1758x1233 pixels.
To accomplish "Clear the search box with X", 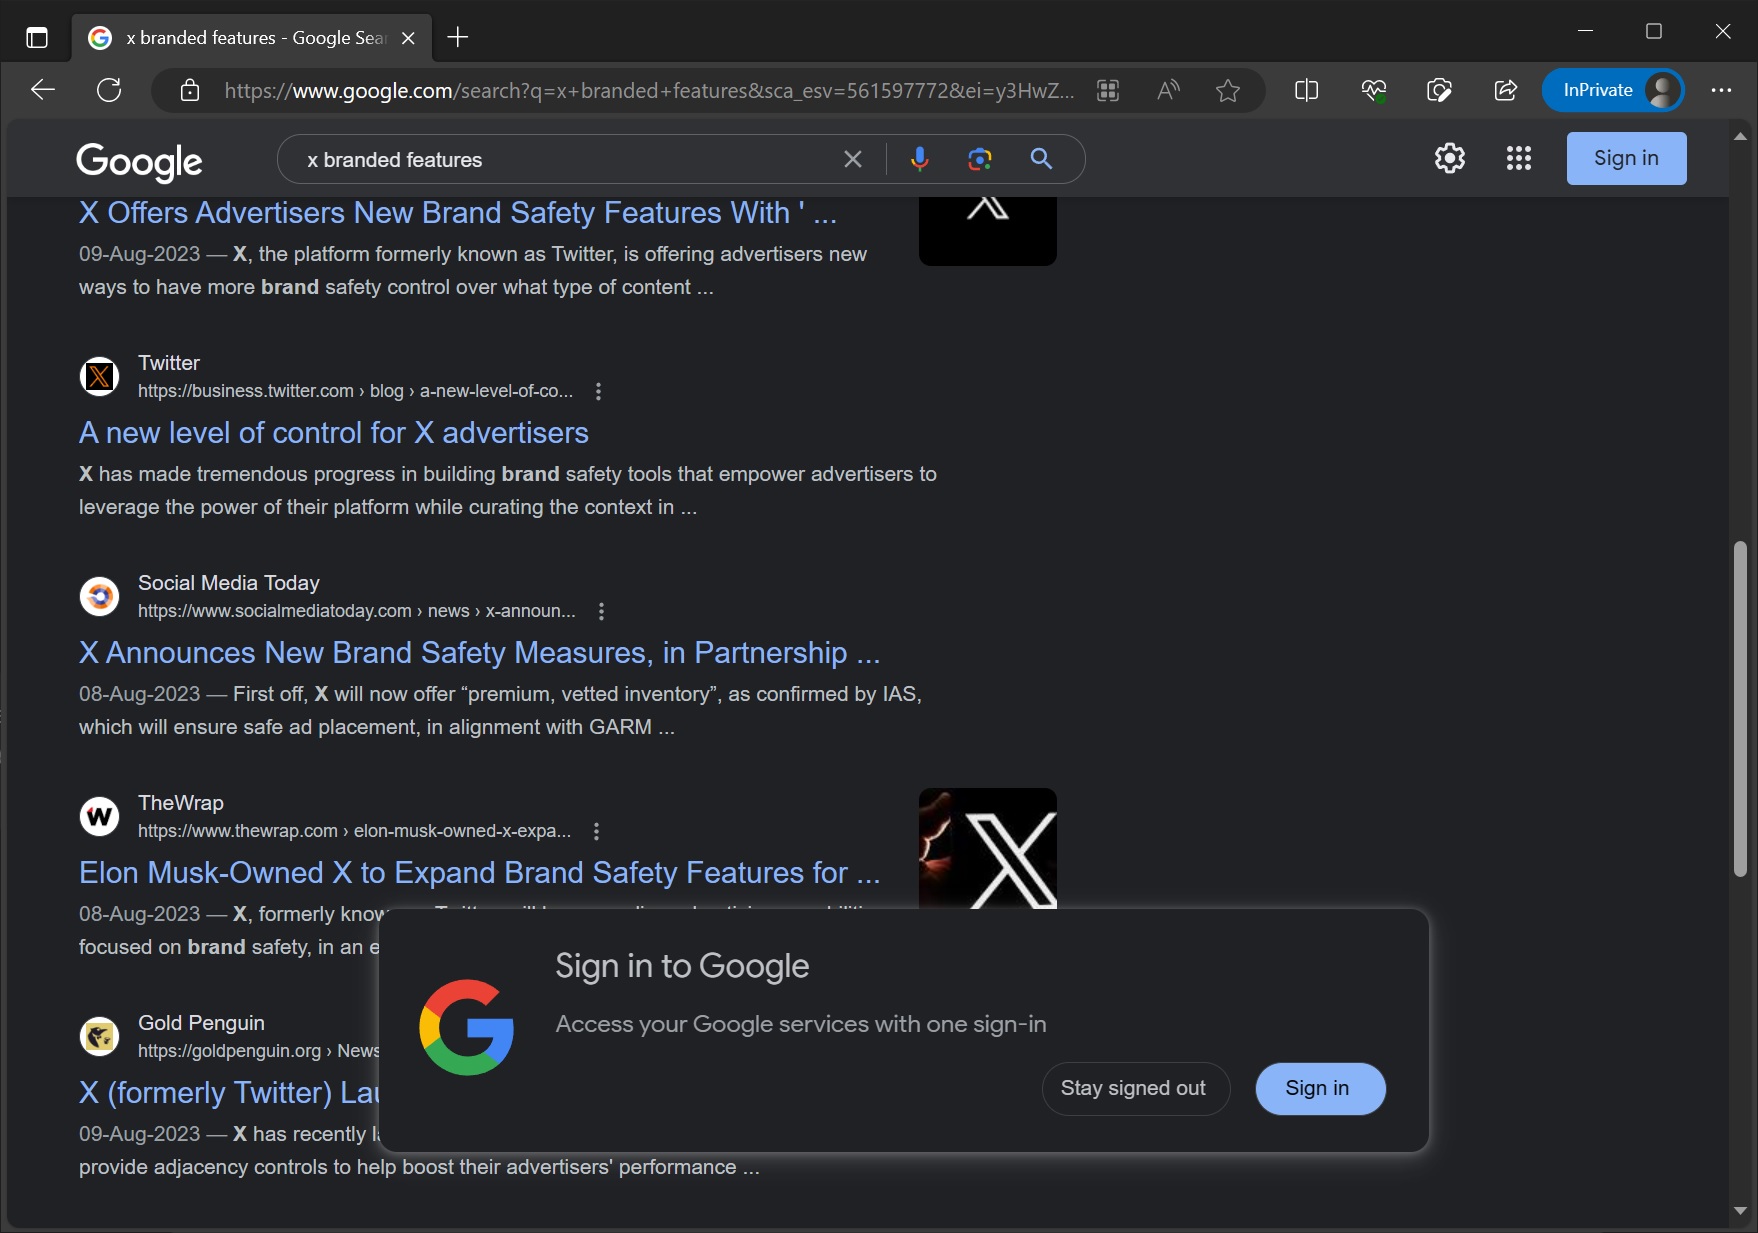I will pyautogui.click(x=853, y=159).
